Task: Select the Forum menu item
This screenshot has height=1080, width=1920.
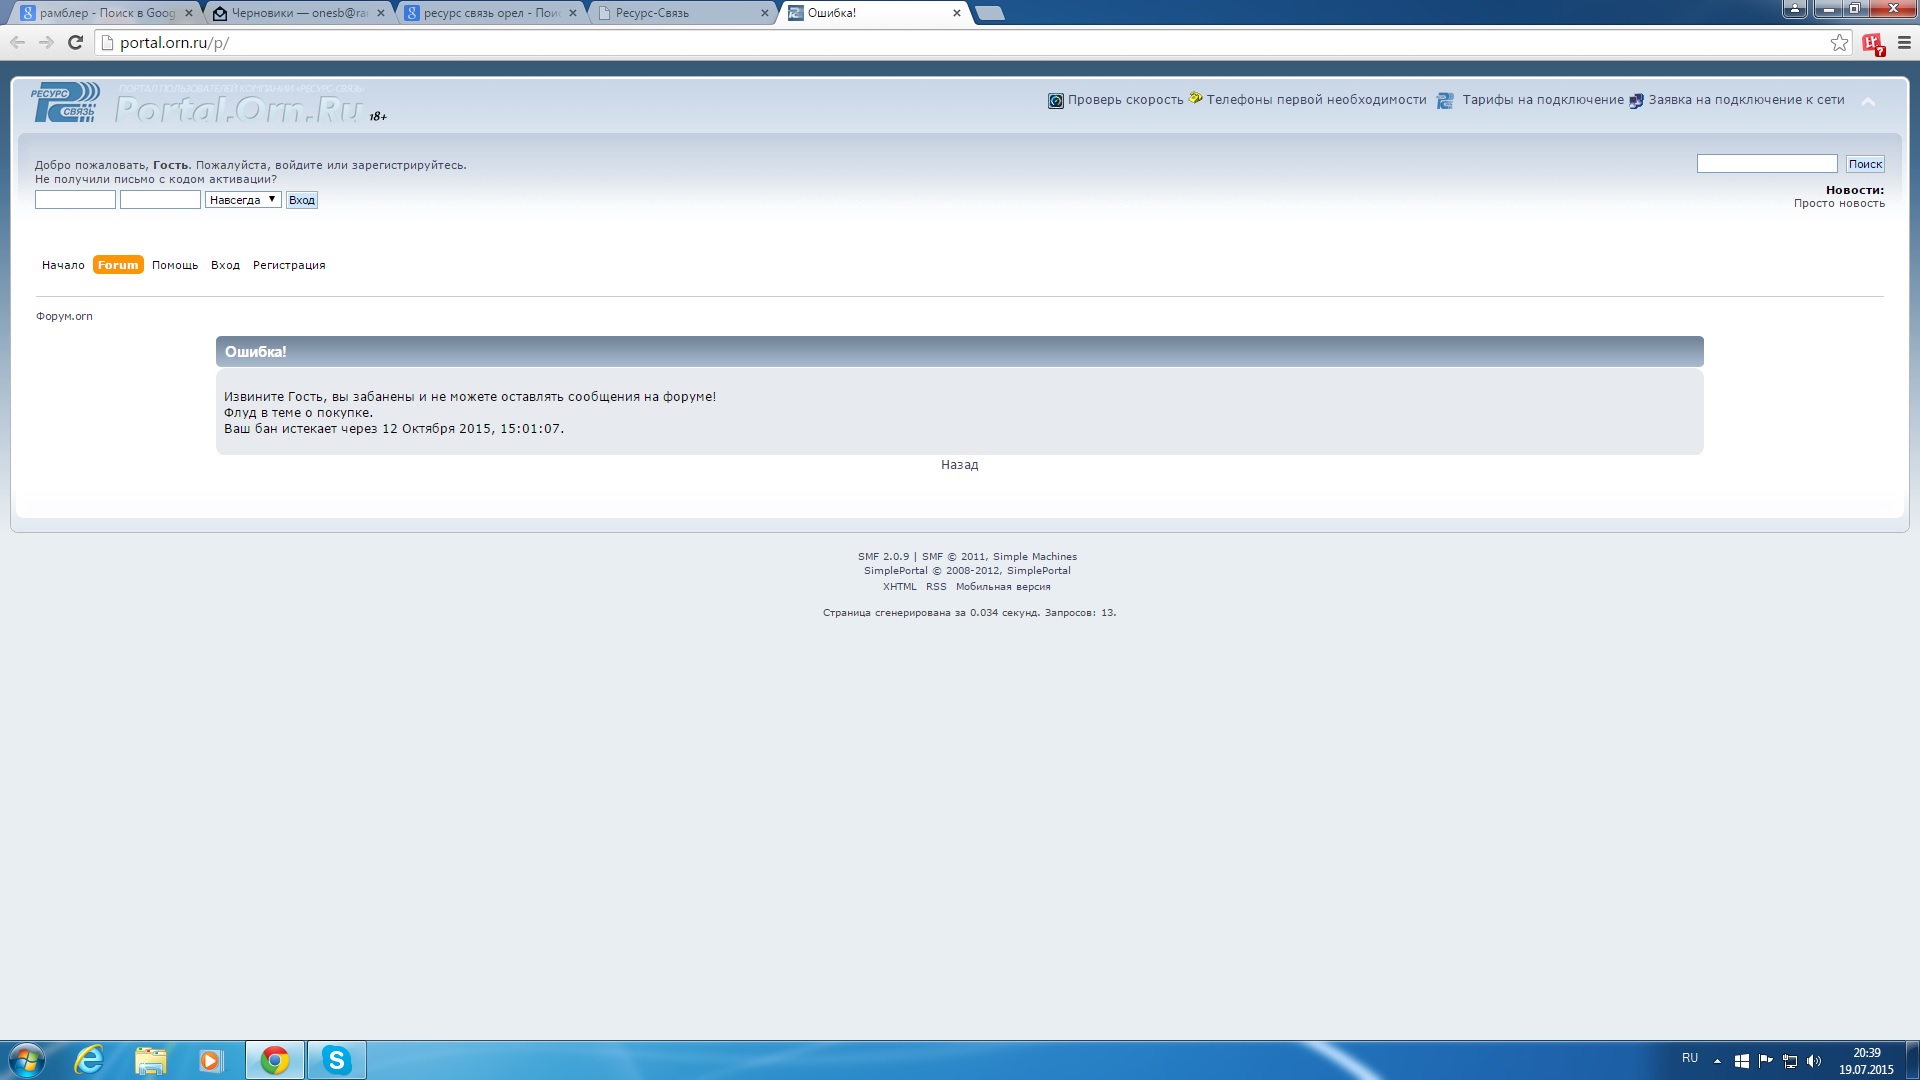Action: [x=118, y=265]
